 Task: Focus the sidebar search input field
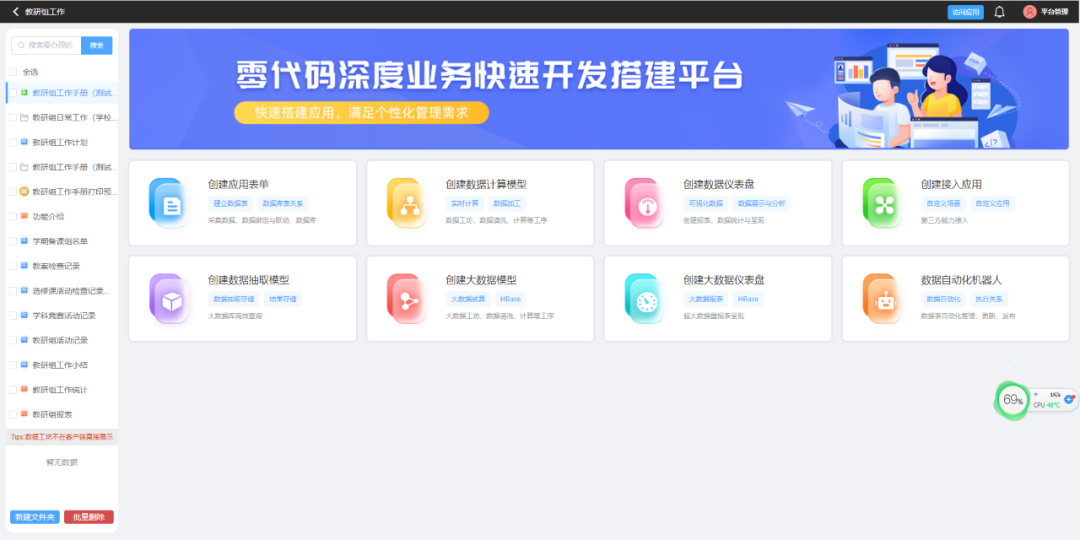coord(47,45)
